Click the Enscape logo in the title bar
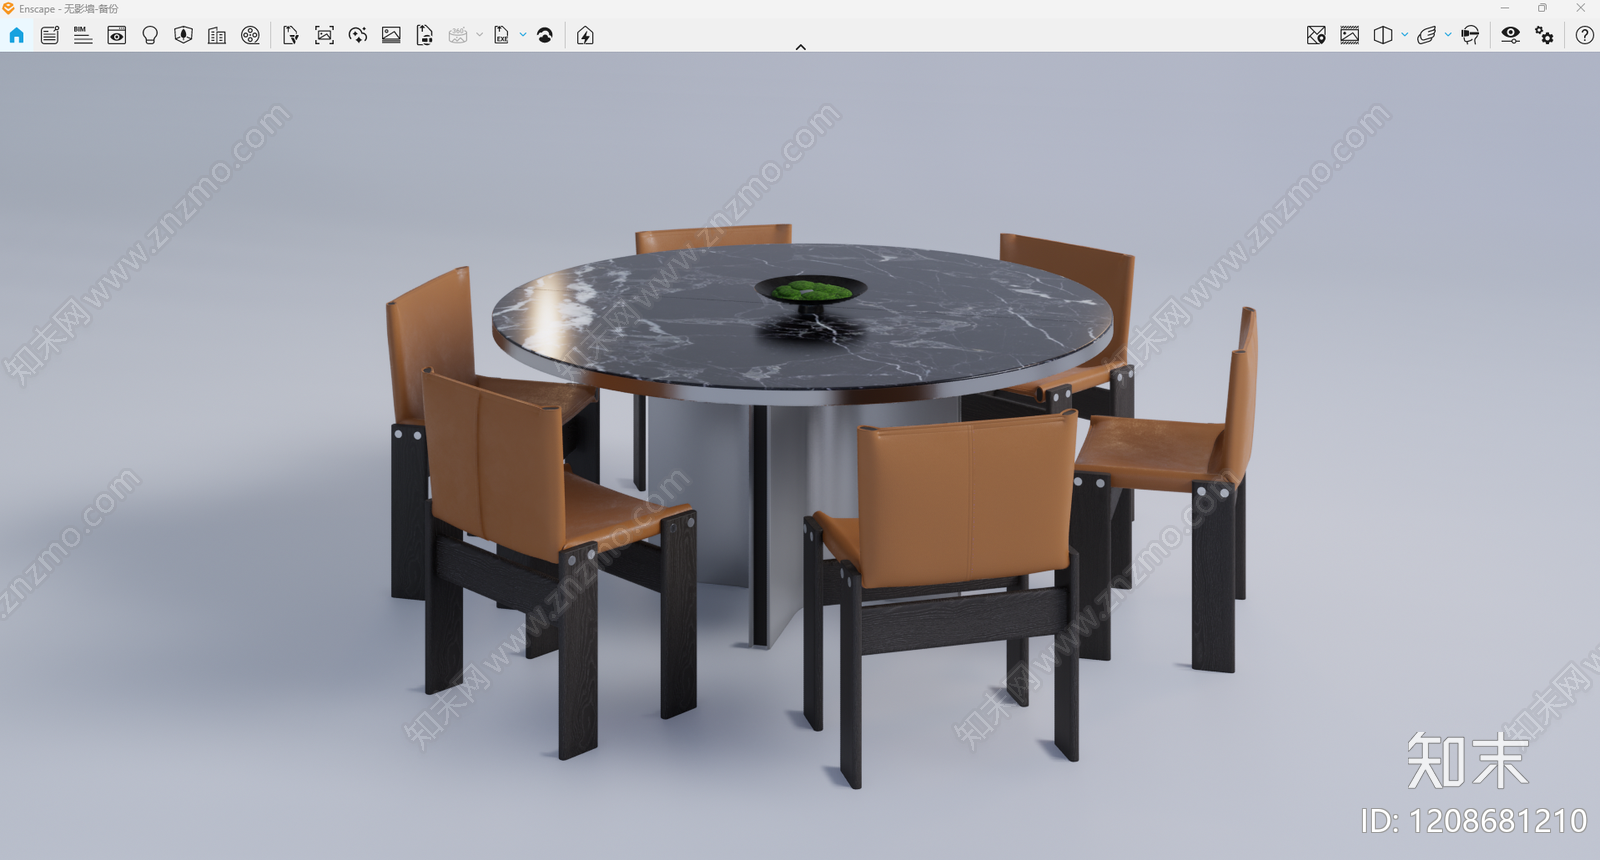The image size is (1600, 860). tap(9, 8)
